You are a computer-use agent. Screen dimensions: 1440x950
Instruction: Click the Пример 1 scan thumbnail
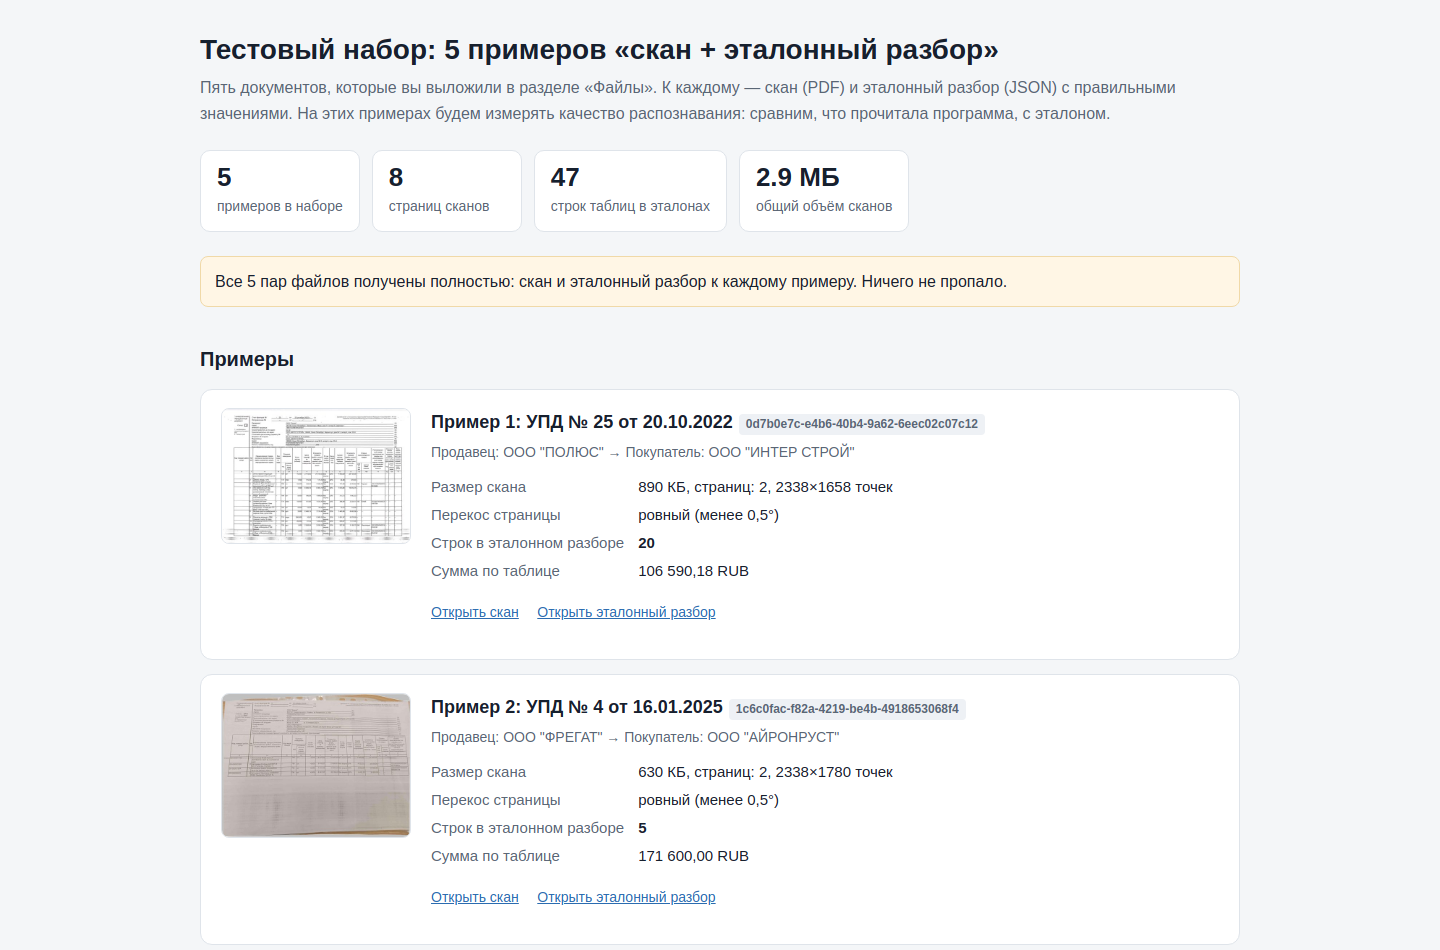click(x=316, y=476)
